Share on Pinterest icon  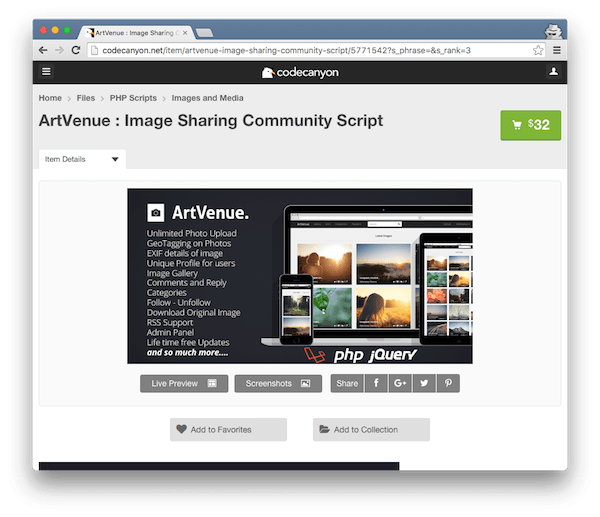(x=448, y=383)
